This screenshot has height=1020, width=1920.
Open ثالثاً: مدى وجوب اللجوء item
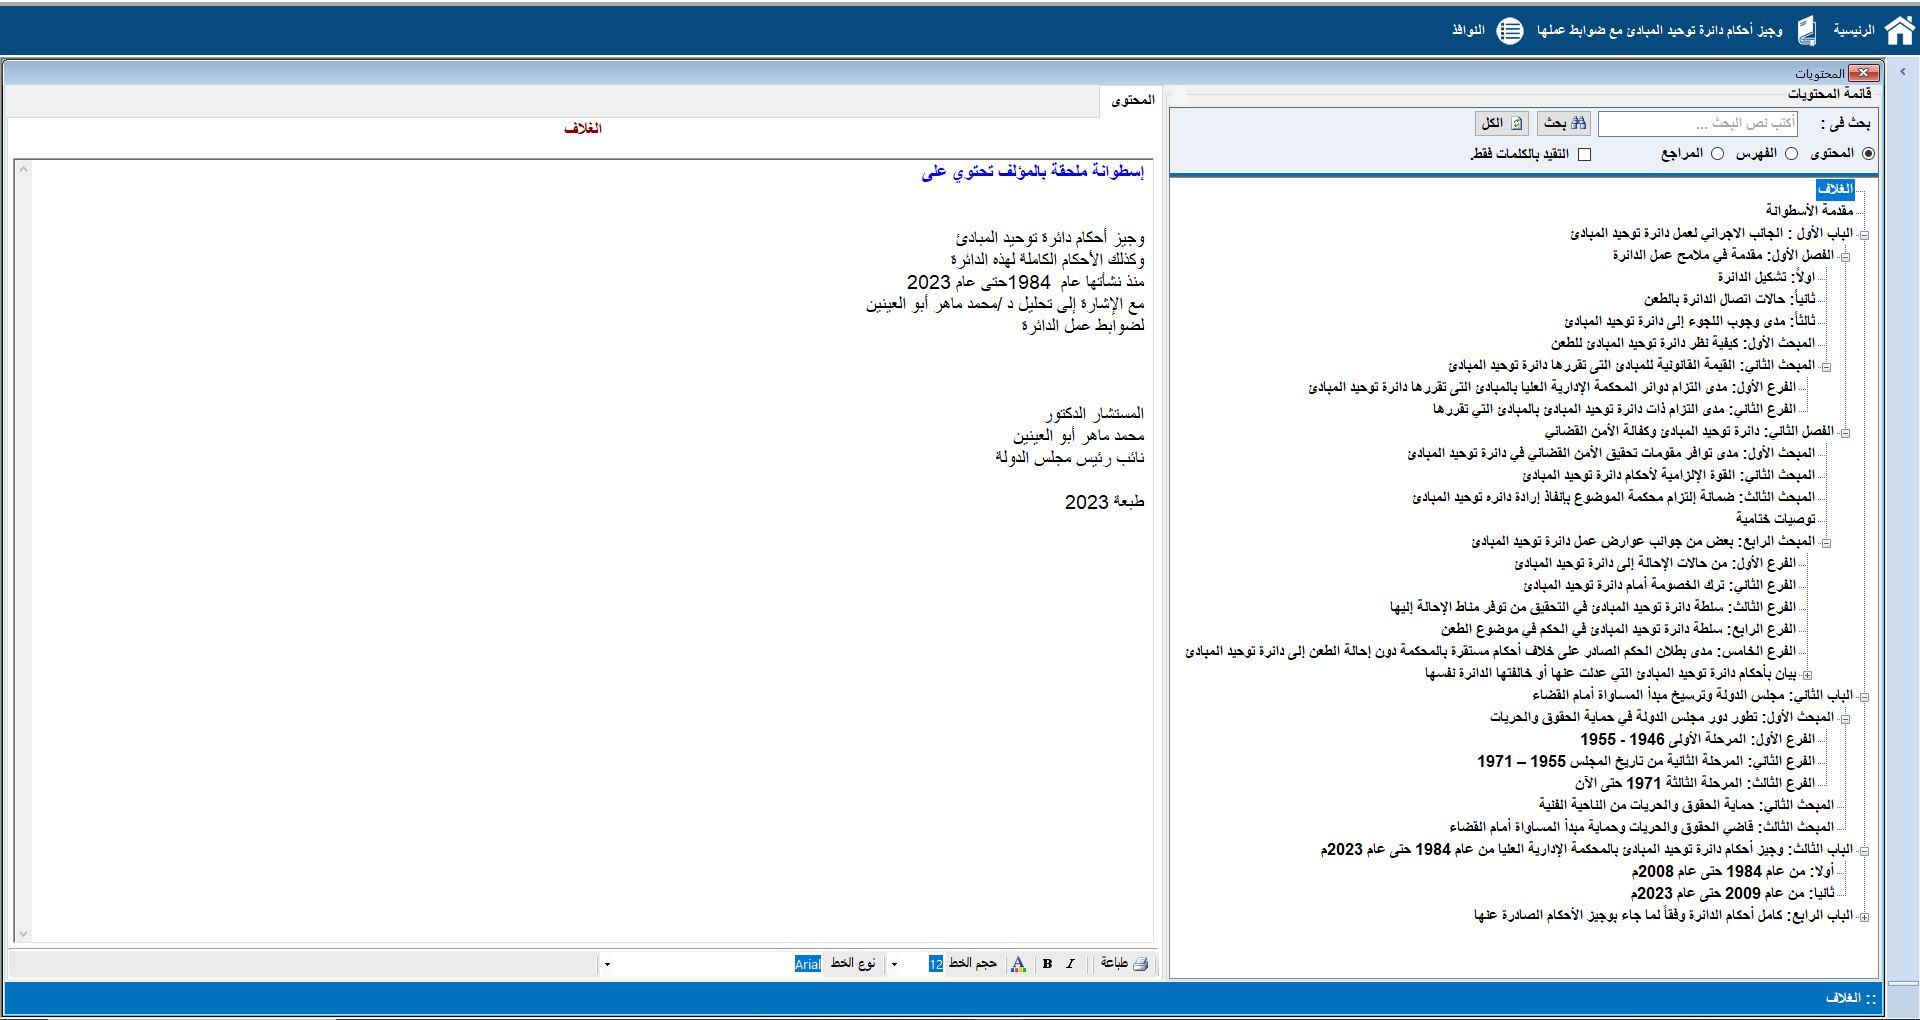1690,321
